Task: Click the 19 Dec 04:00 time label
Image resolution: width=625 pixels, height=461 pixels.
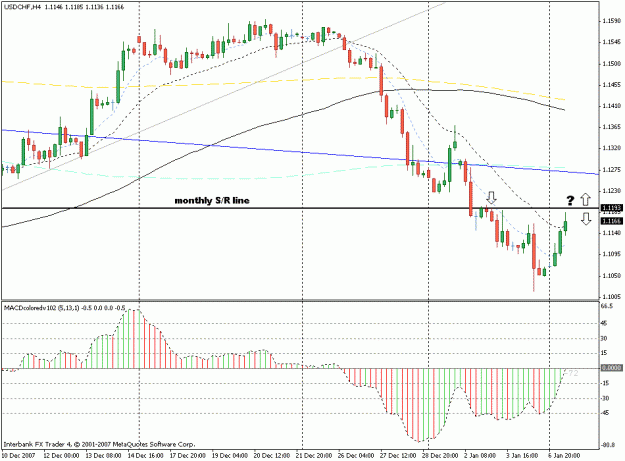Action: pyautogui.click(x=230, y=455)
